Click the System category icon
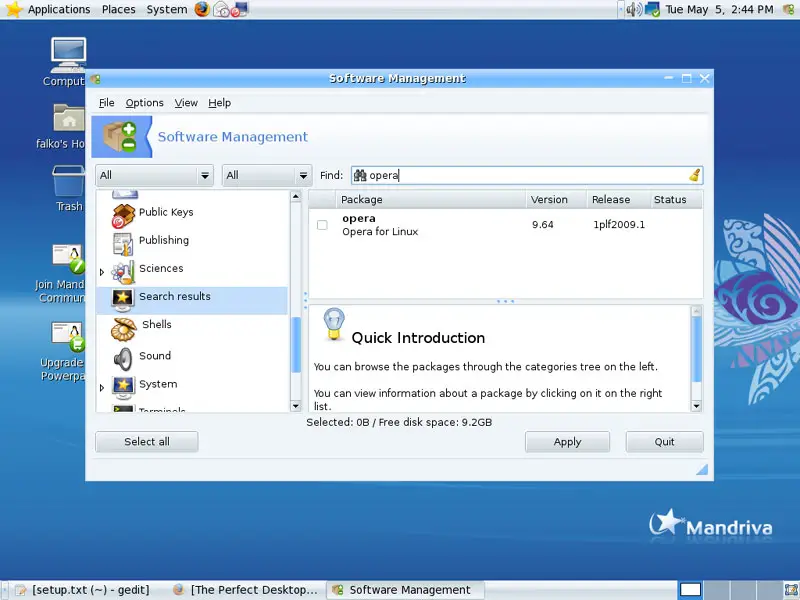This screenshot has width=800, height=600. point(123,388)
